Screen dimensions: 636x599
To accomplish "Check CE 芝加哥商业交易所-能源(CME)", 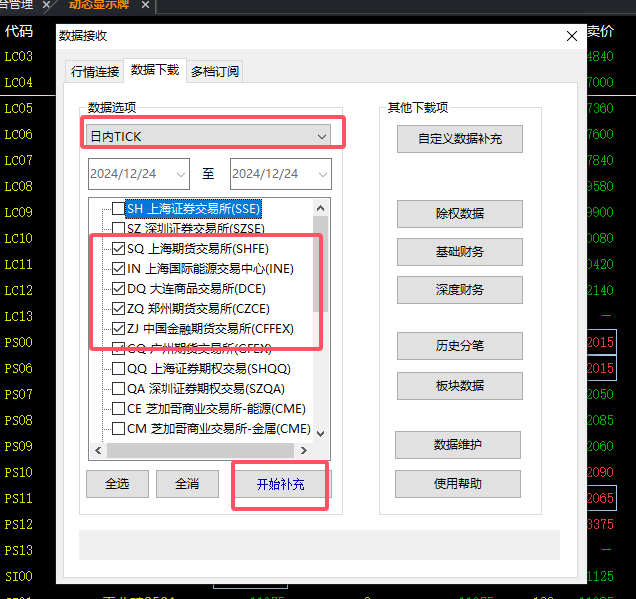I will (118, 408).
